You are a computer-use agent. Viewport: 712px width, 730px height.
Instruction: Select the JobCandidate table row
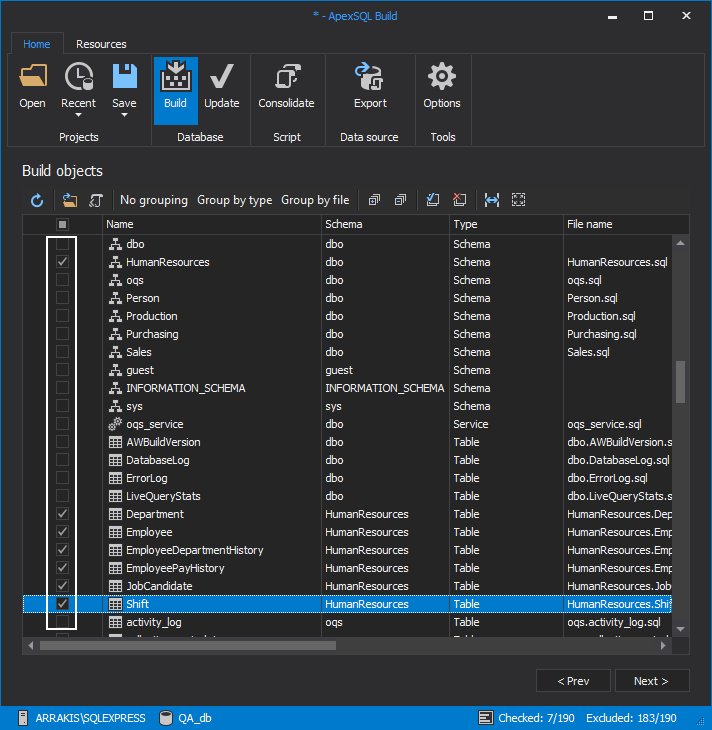[x=347, y=586]
